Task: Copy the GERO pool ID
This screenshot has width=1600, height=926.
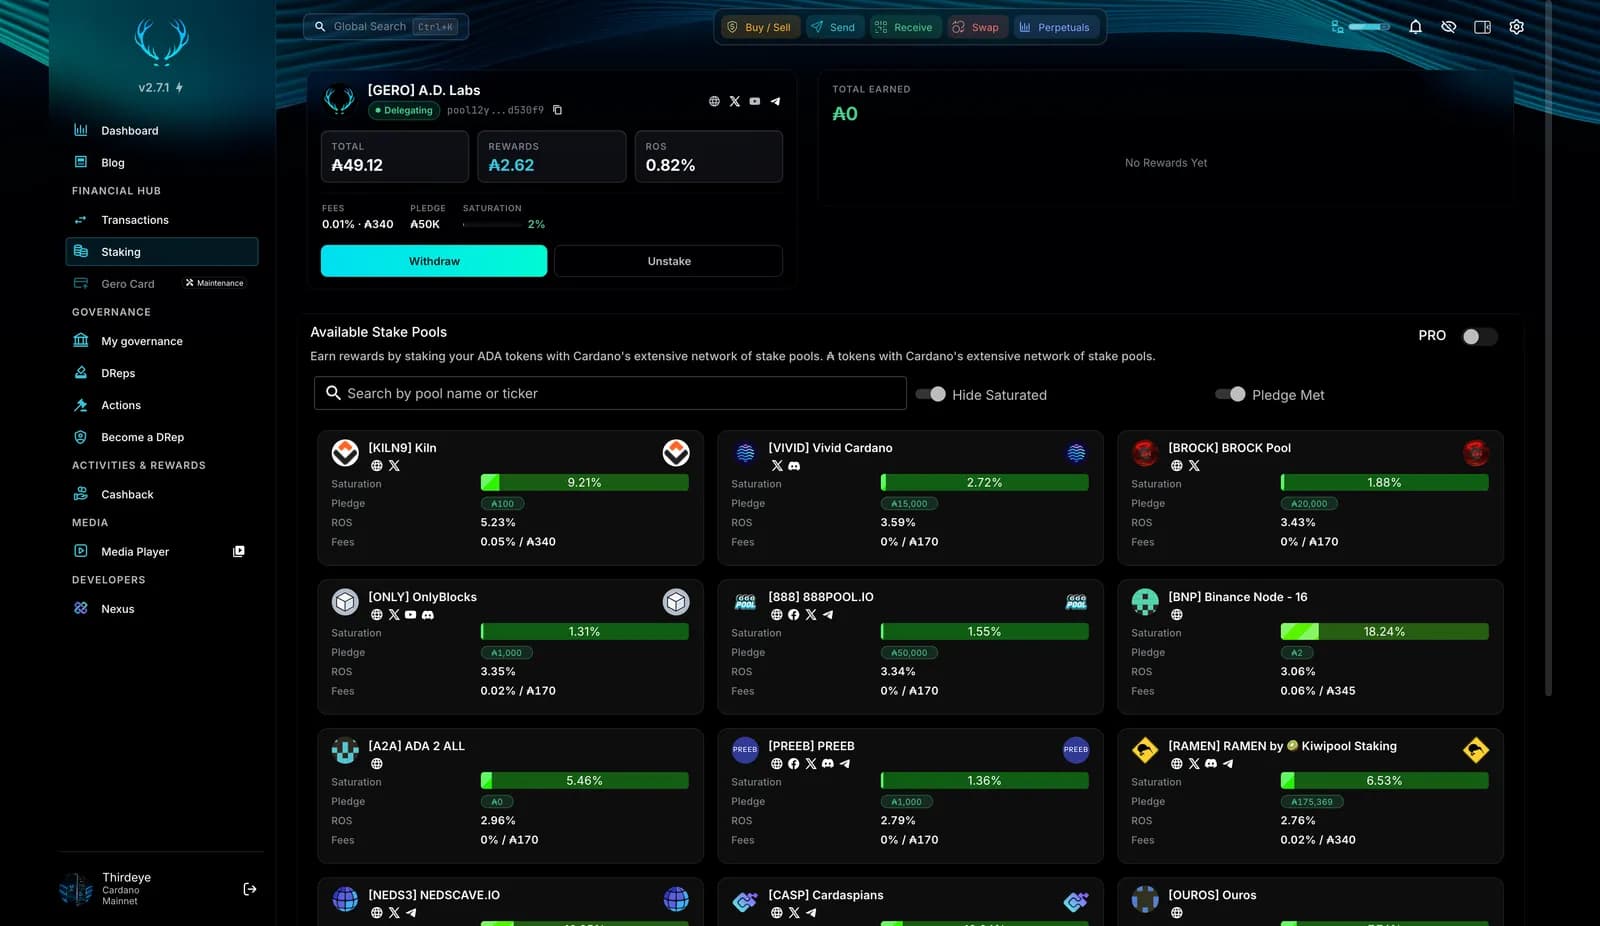Action: 557,110
